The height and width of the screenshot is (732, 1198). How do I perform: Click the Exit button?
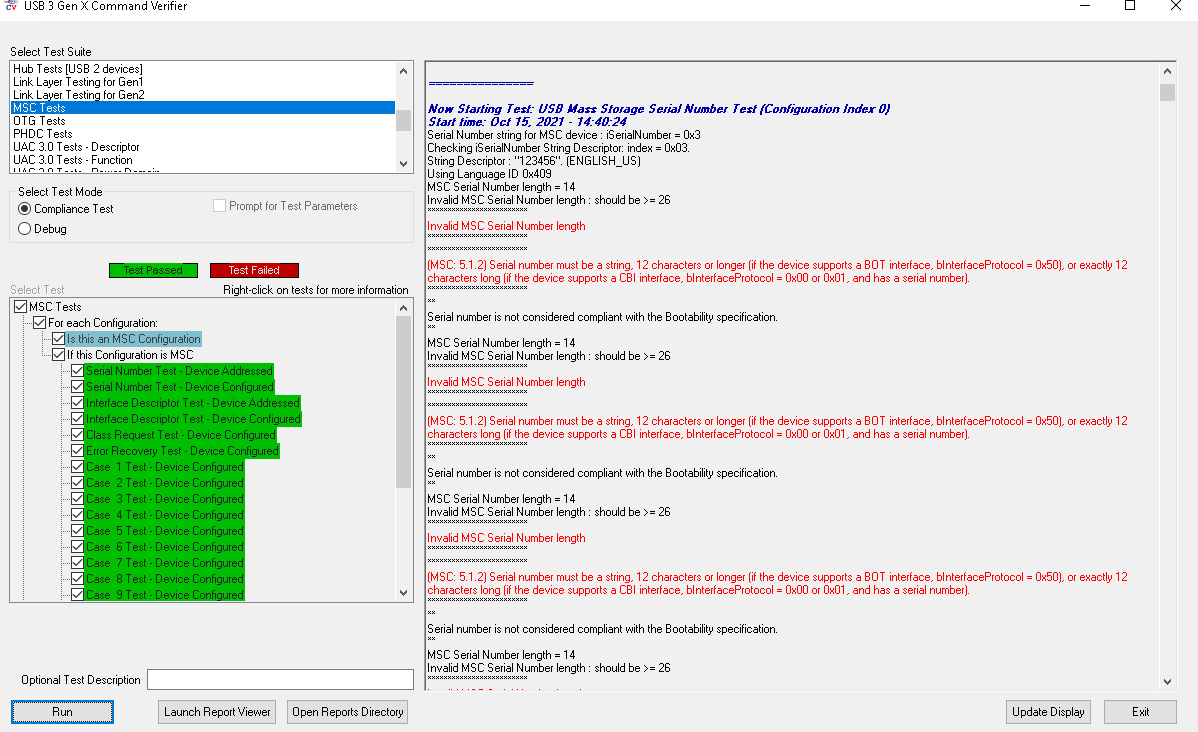tap(1140, 711)
